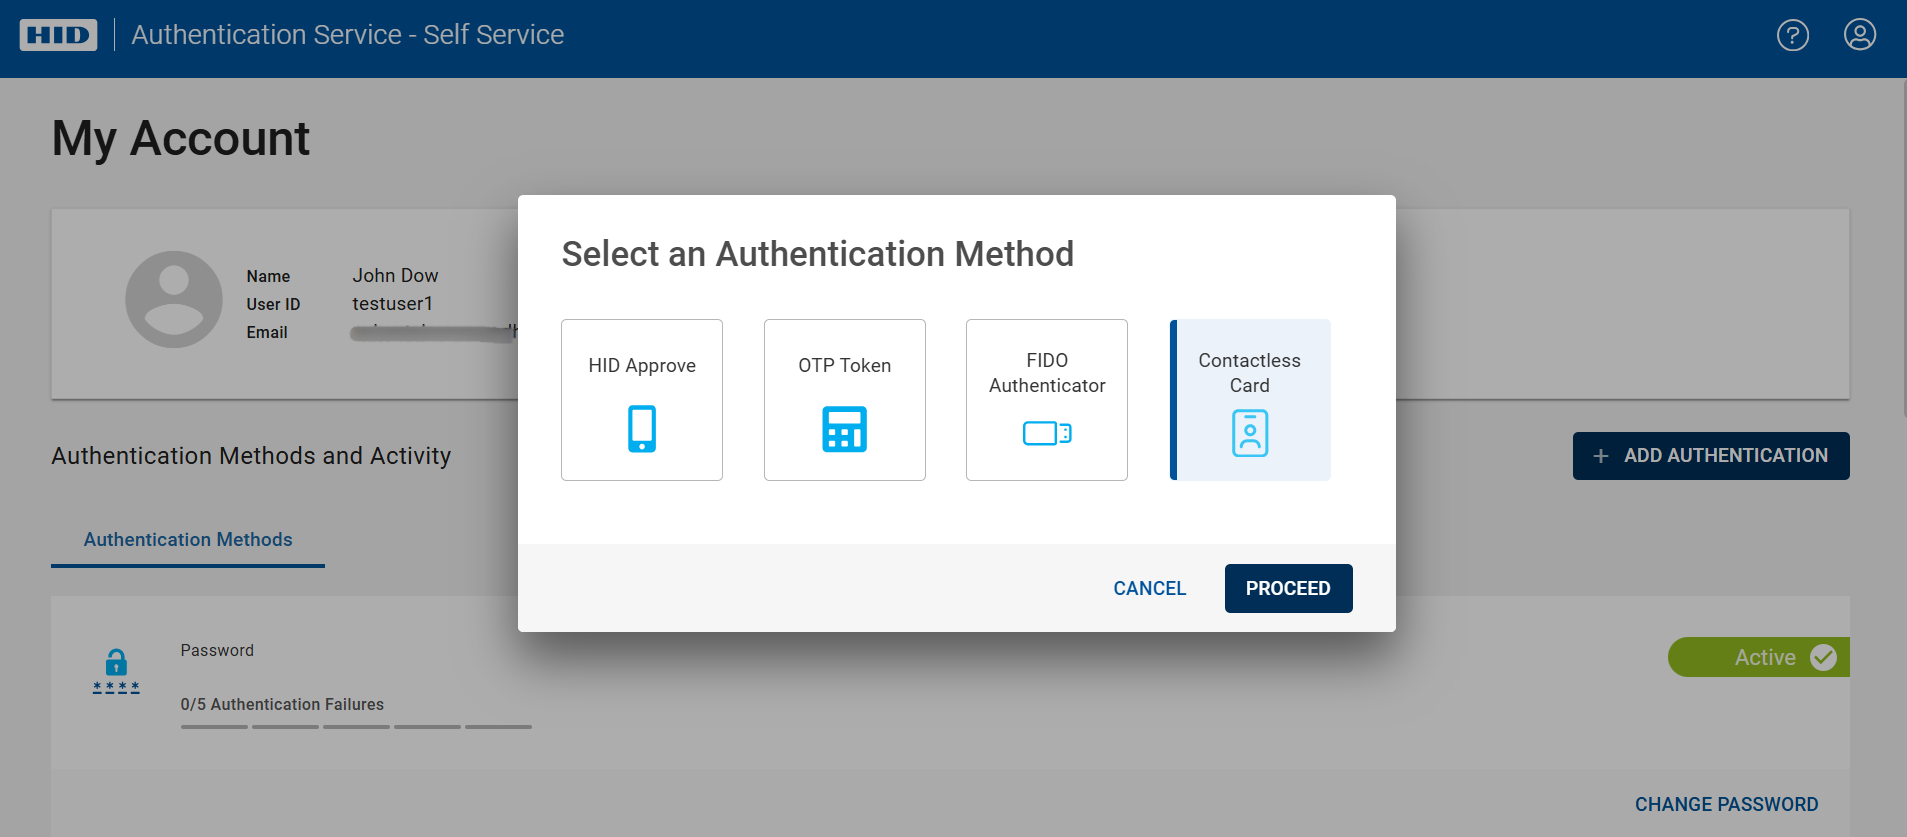This screenshot has width=1907, height=837.
Task: Click the plus icon on Add Authentication
Action: click(x=1601, y=456)
